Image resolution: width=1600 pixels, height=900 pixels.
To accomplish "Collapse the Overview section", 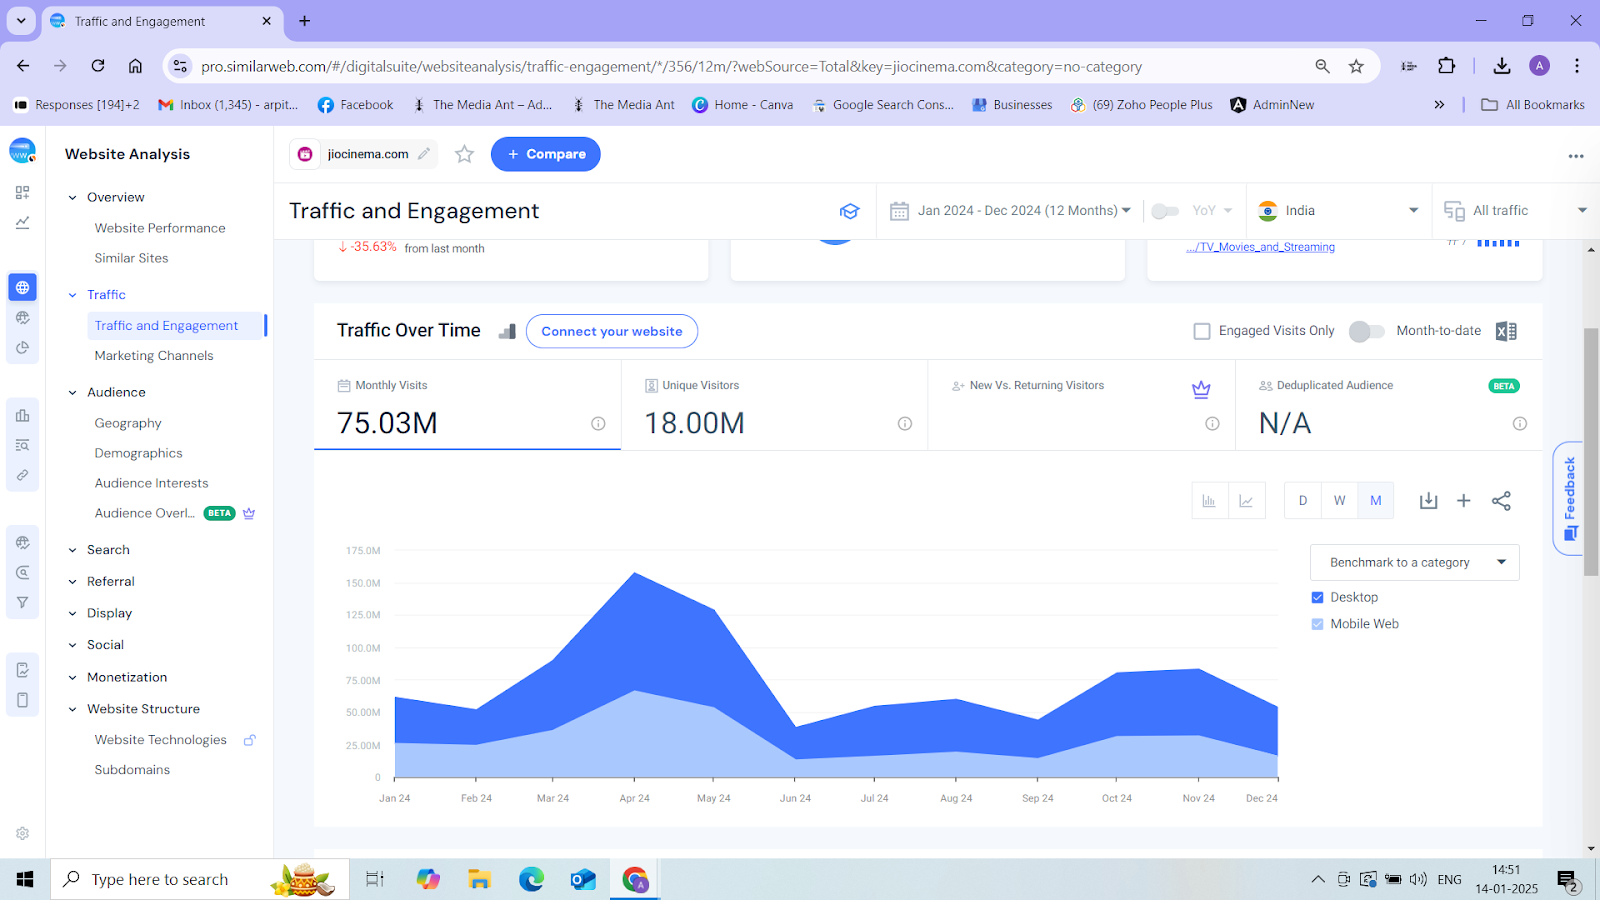I will click(72, 198).
